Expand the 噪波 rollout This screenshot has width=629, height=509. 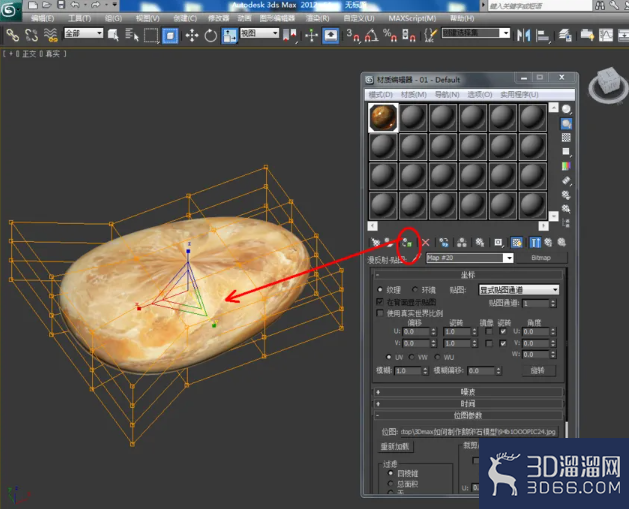[468, 392]
